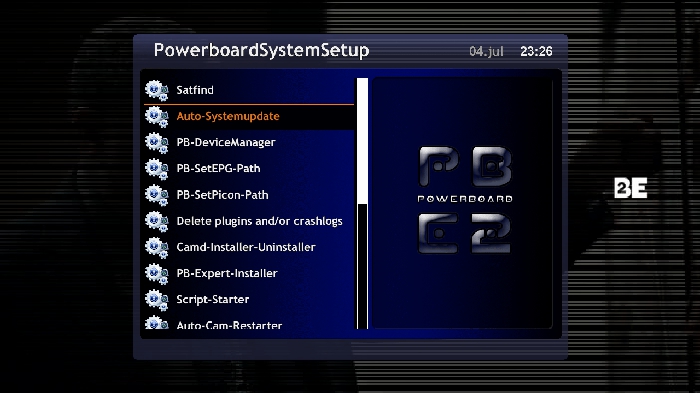The image size is (700, 393).
Task: Click the gear icon next to PB-SetEPG-Path
Action: click(156, 169)
